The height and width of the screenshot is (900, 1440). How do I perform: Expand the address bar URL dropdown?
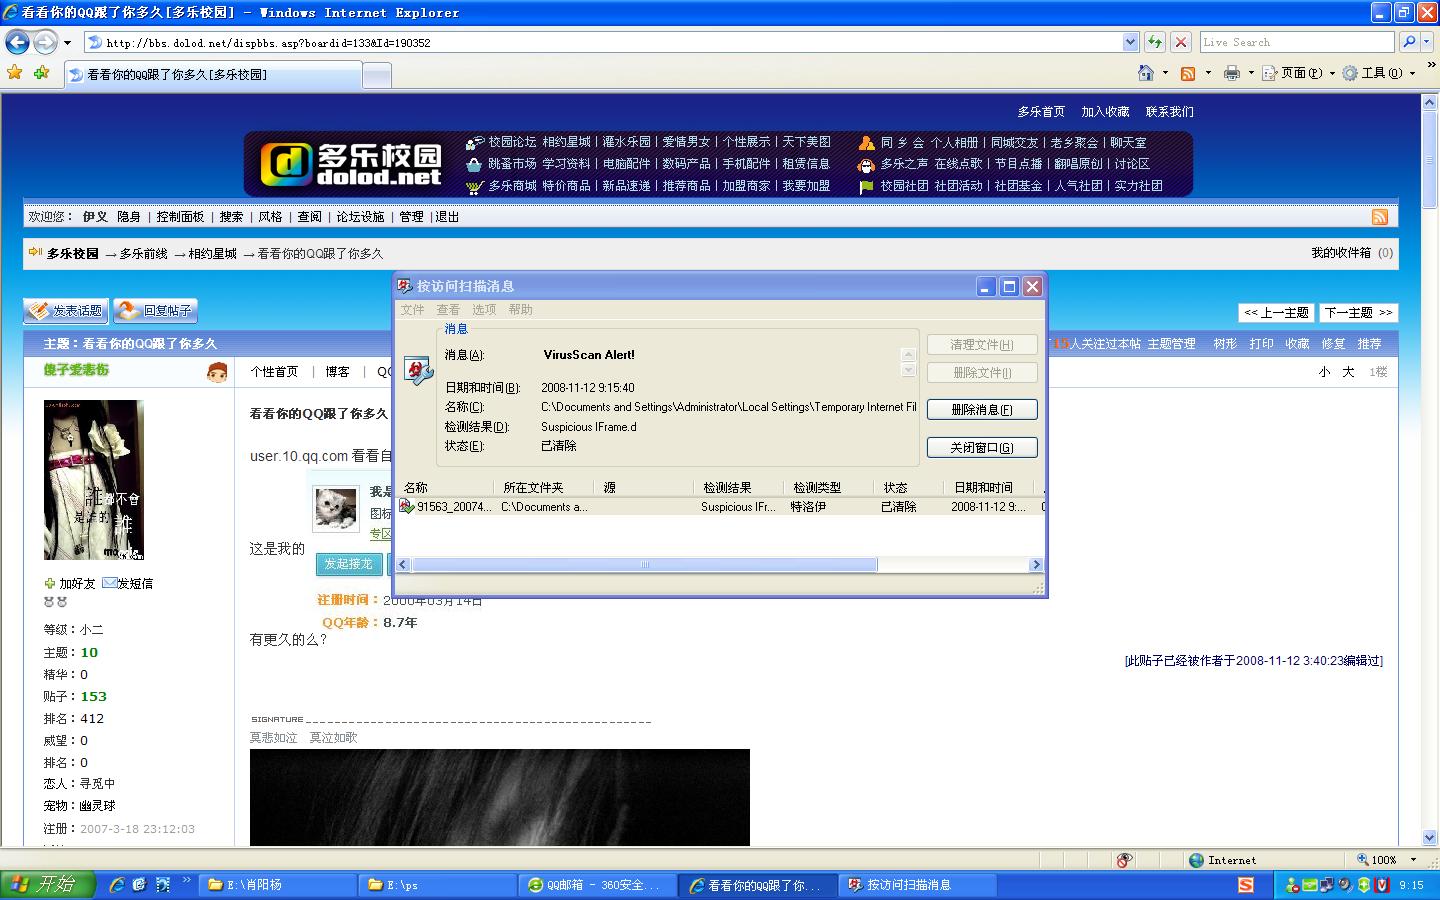click(x=1130, y=42)
